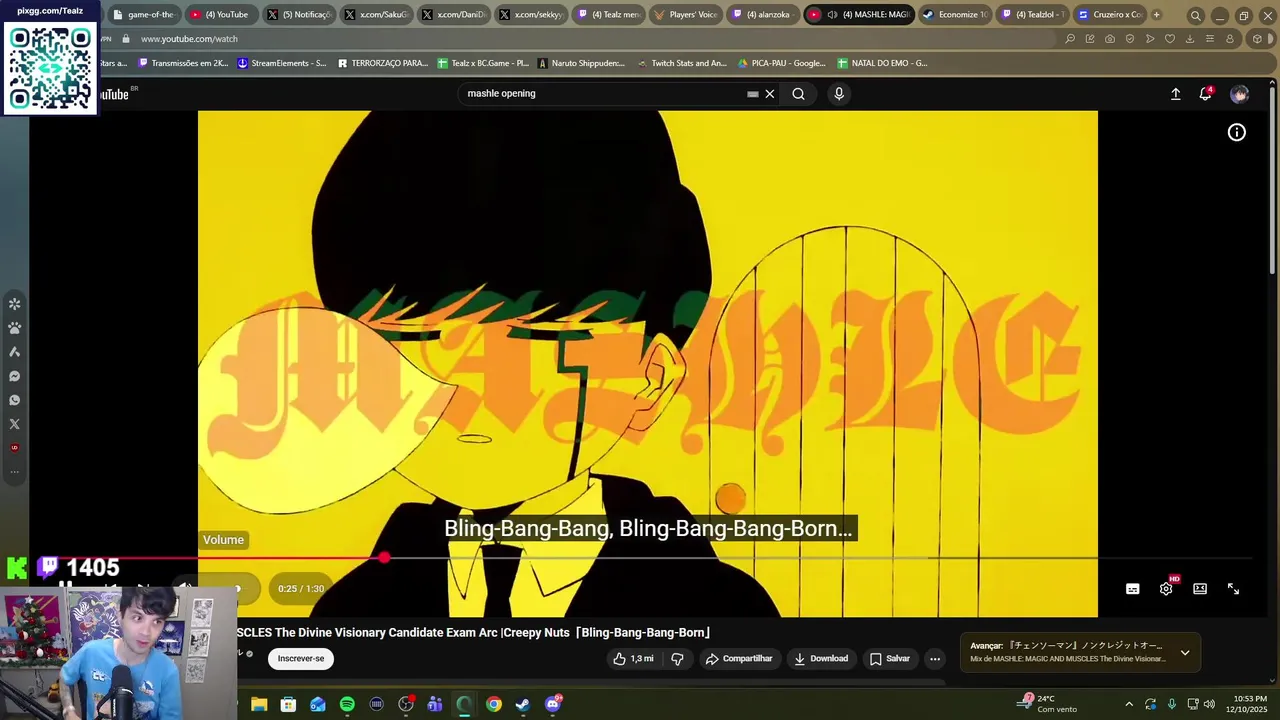Open a new browser tab
1280x720 pixels.
click(1157, 15)
